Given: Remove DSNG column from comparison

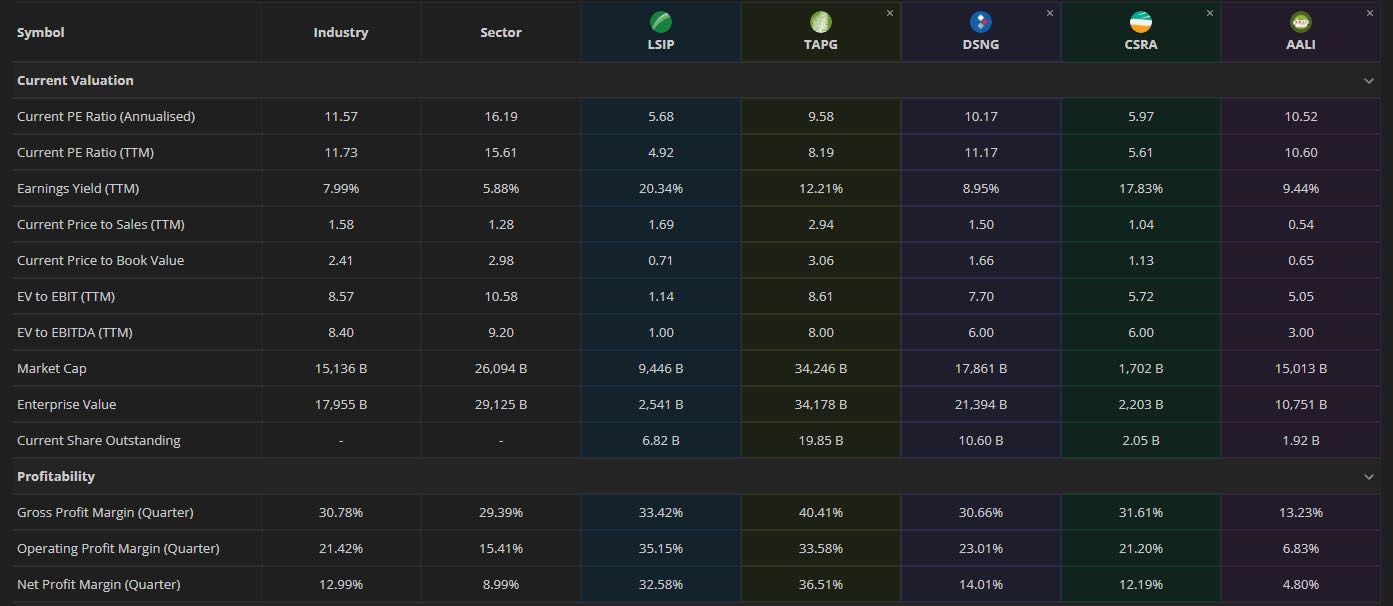Looking at the screenshot, I should pos(1050,13).
